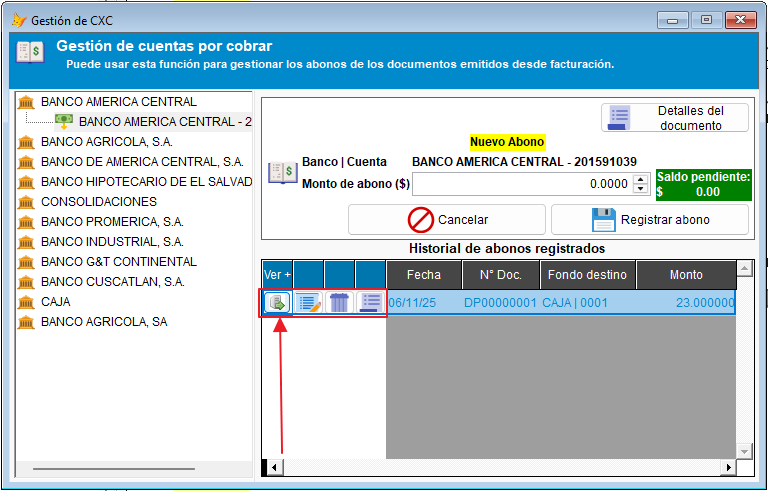Click grid vertical scrollbar down arrow
Viewport: 768px width, 491px height.
[x=744, y=451]
